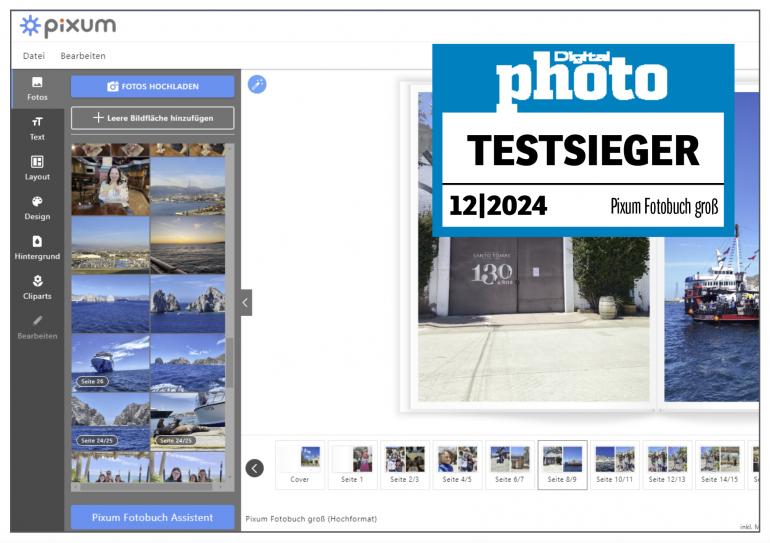770x543 pixels.
Task: Go to previous pages in the page strip
Action: click(254, 468)
